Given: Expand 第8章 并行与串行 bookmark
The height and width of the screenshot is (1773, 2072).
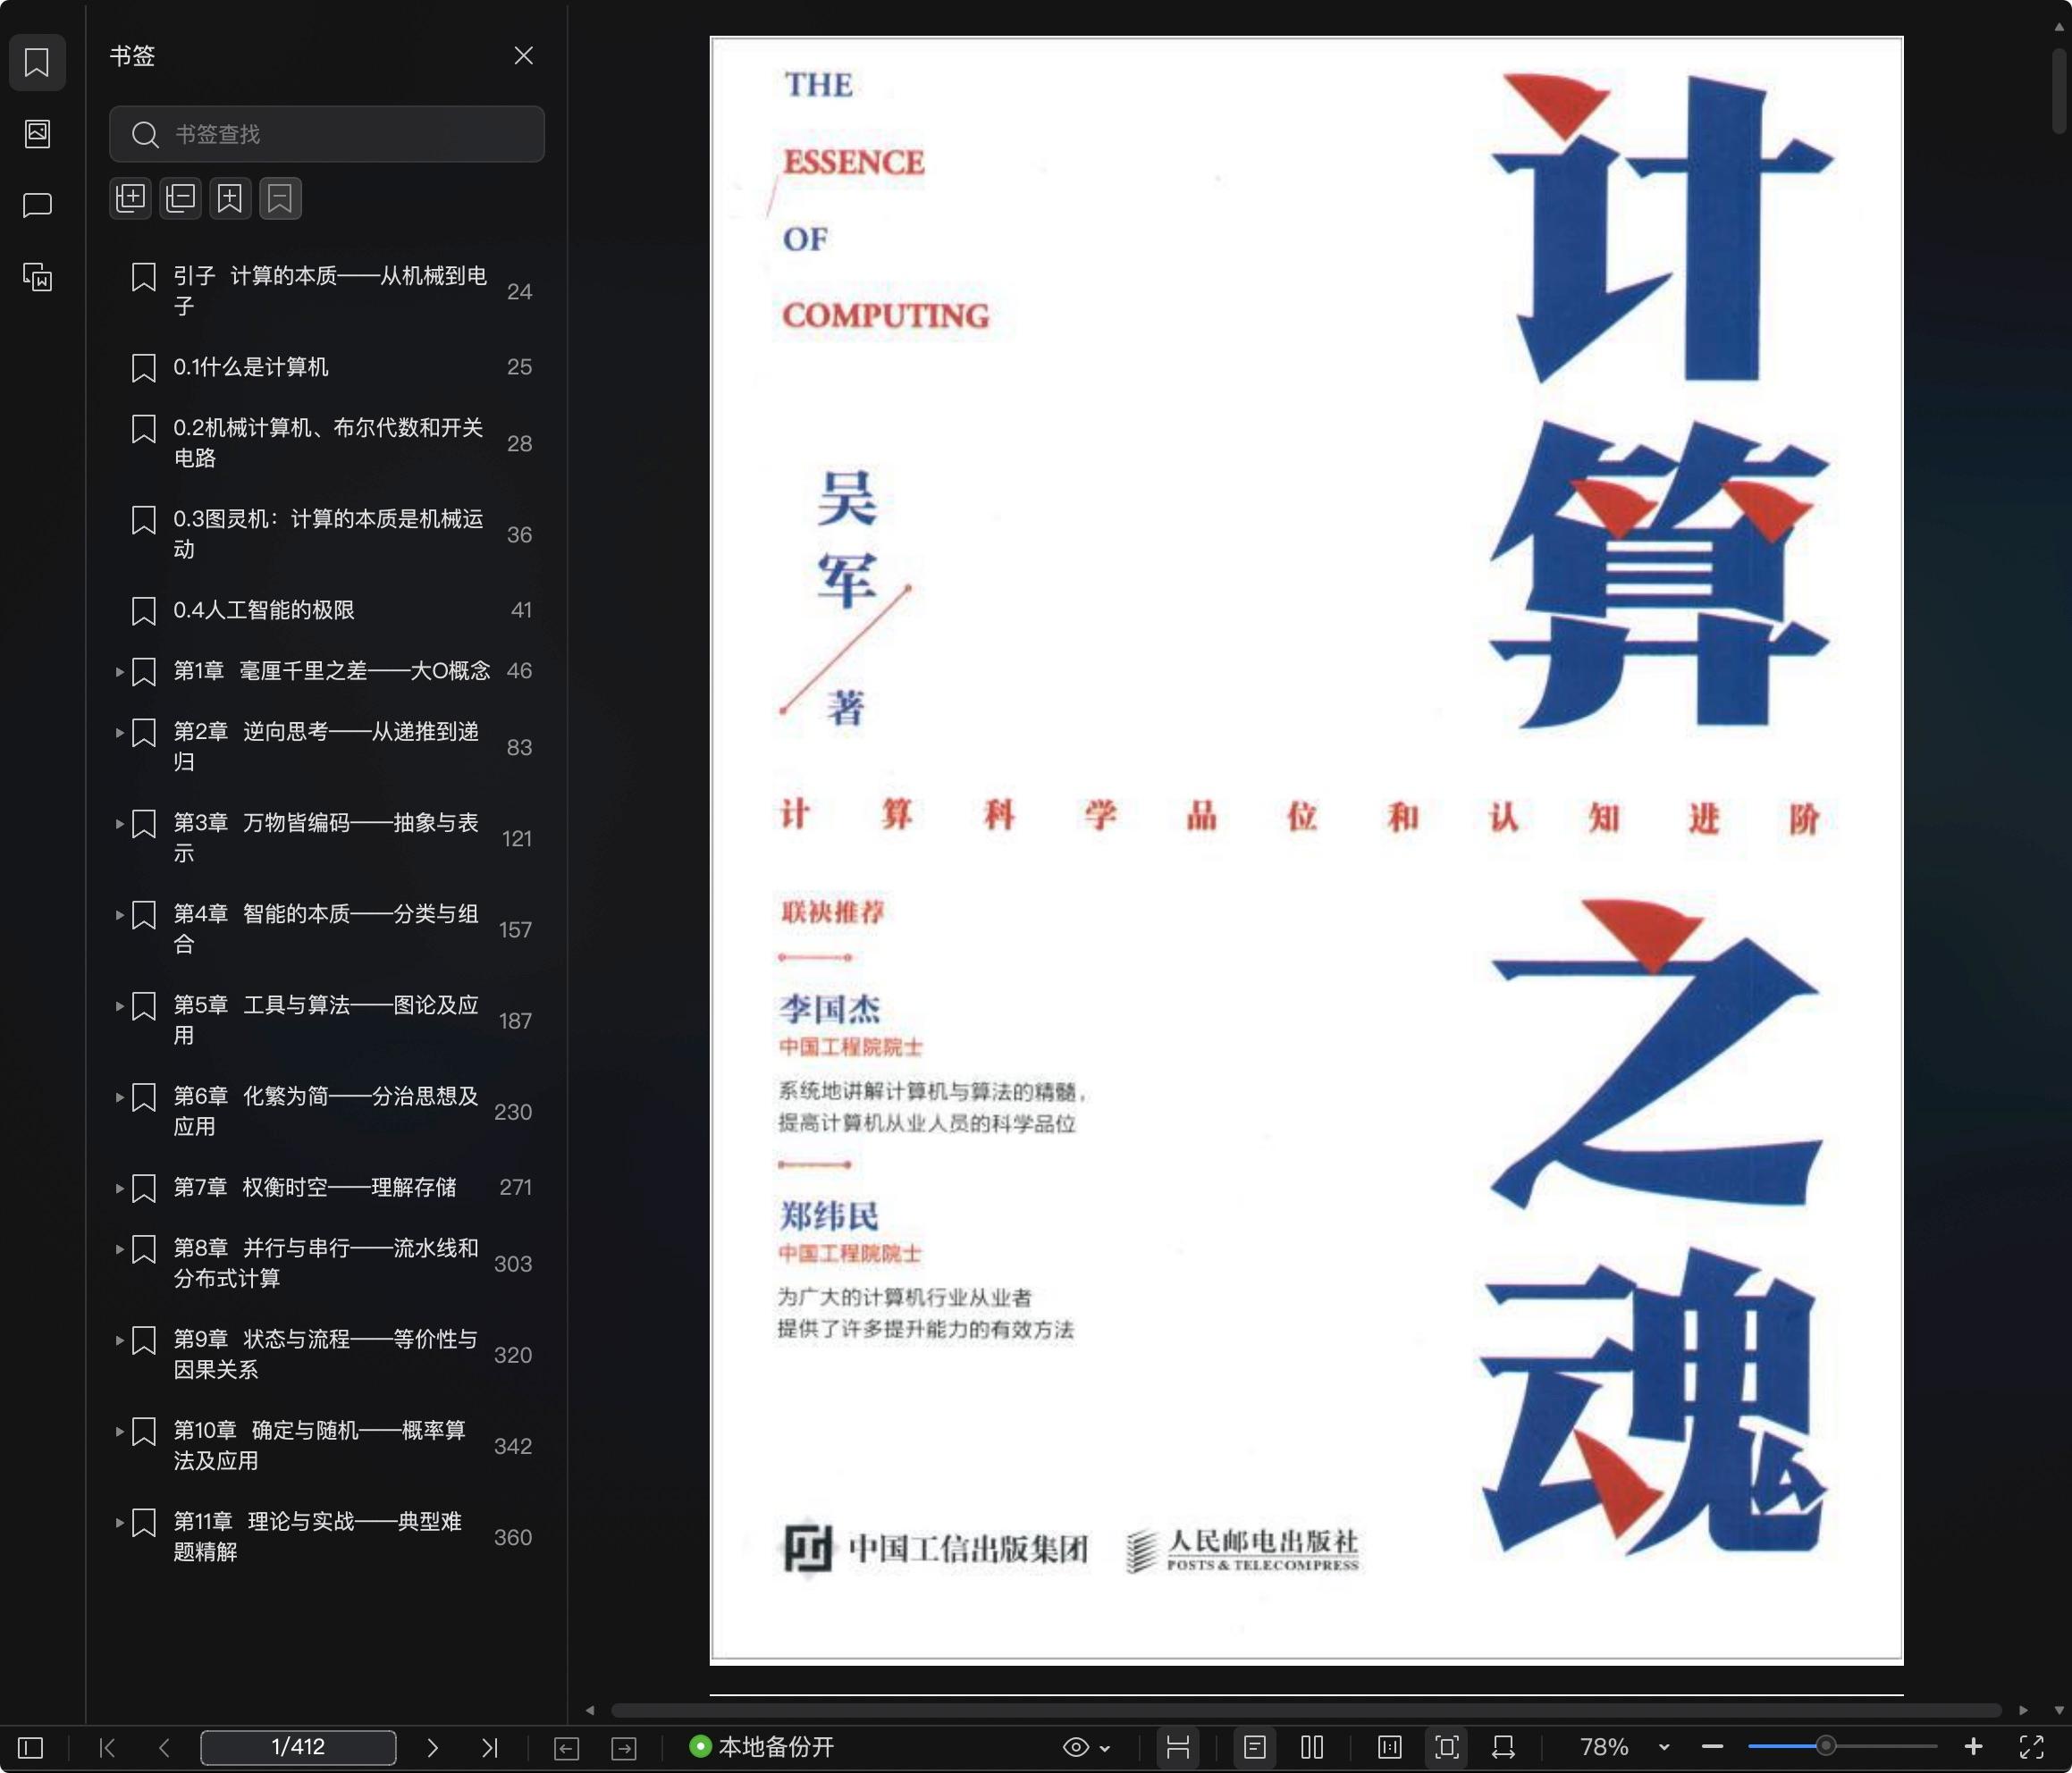Looking at the screenshot, I should click(x=119, y=1249).
